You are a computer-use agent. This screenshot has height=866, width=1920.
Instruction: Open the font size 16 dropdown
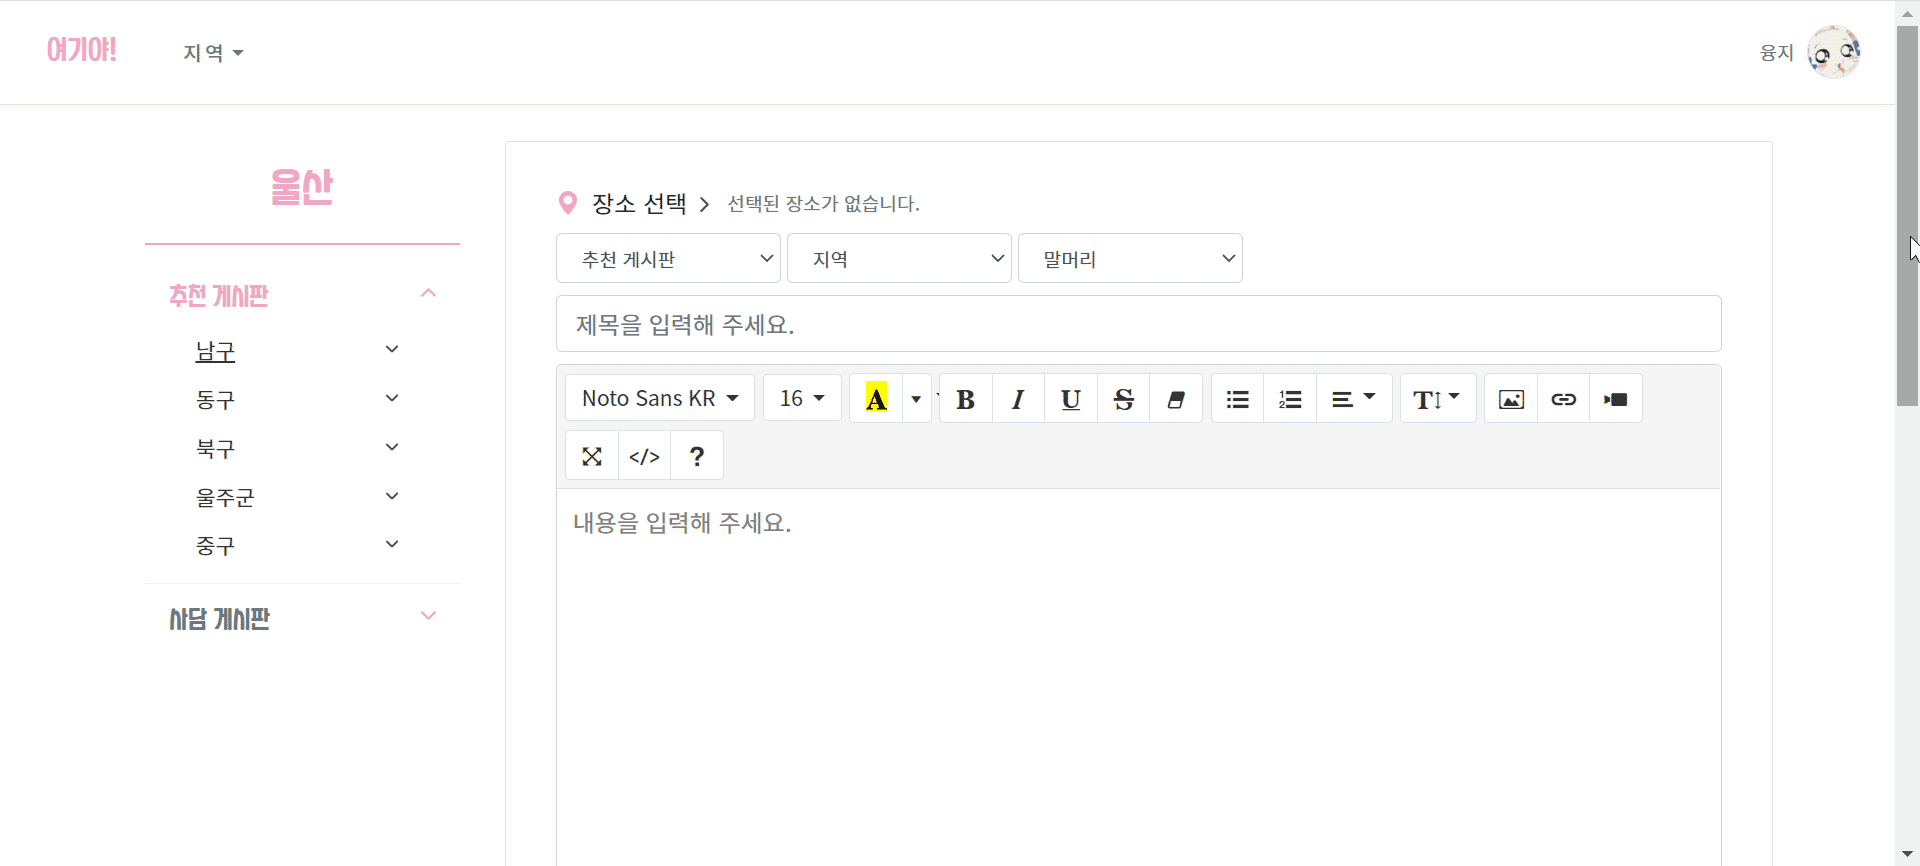coord(802,399)
